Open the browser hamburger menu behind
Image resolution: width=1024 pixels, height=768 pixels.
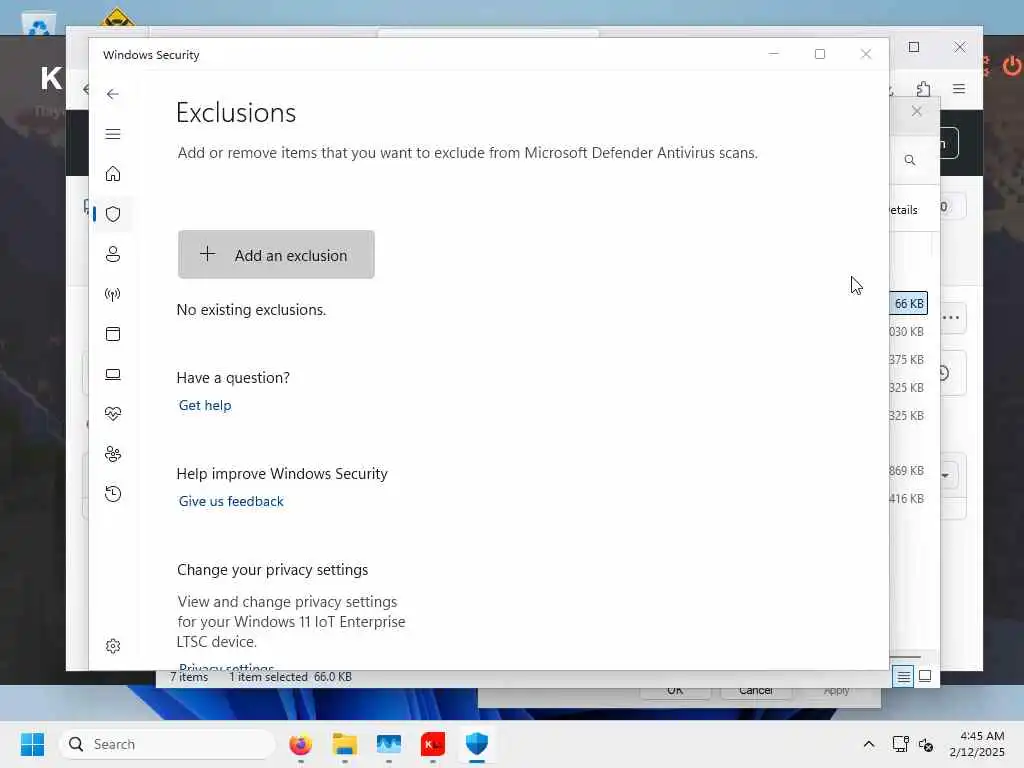(x=959, y=89)
